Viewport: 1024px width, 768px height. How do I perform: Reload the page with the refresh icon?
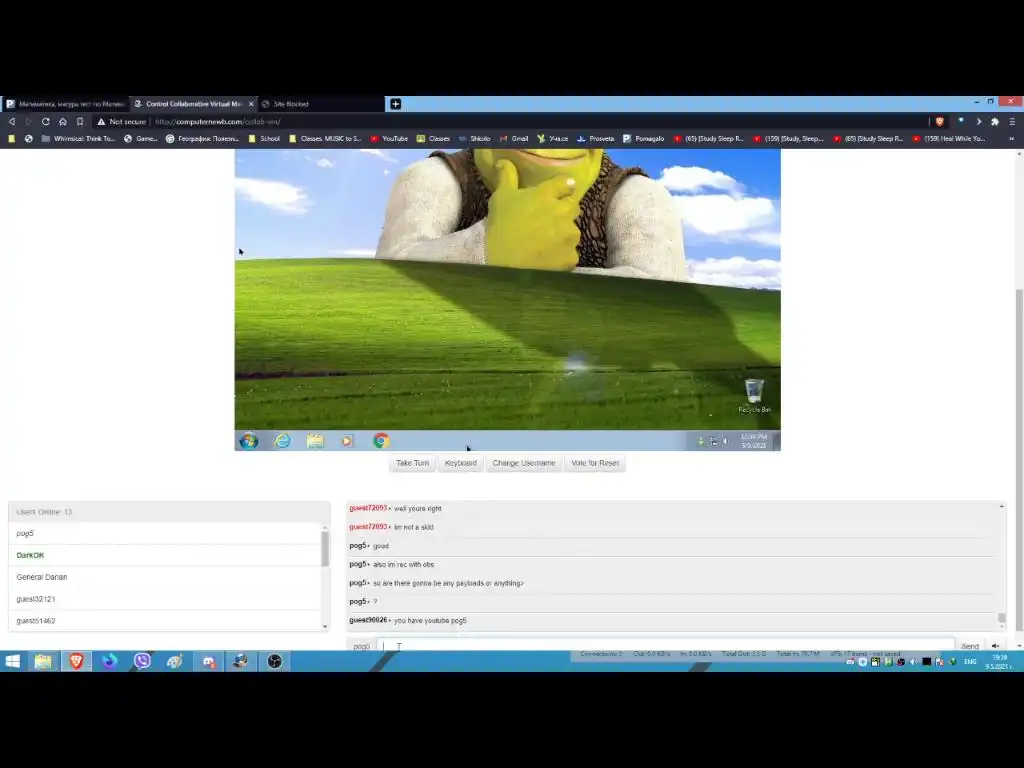[46, 121]
